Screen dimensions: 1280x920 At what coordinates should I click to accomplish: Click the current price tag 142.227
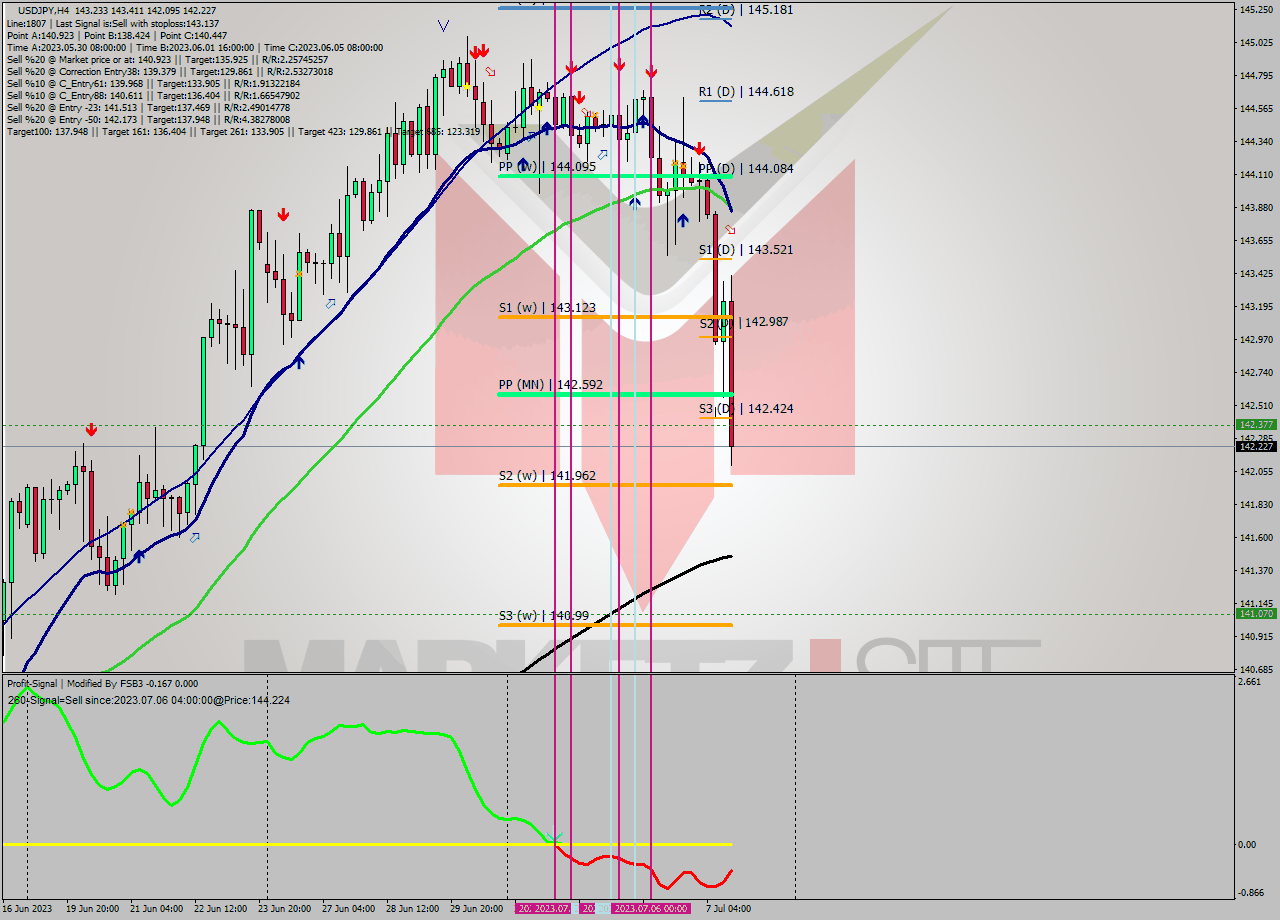1256,446
